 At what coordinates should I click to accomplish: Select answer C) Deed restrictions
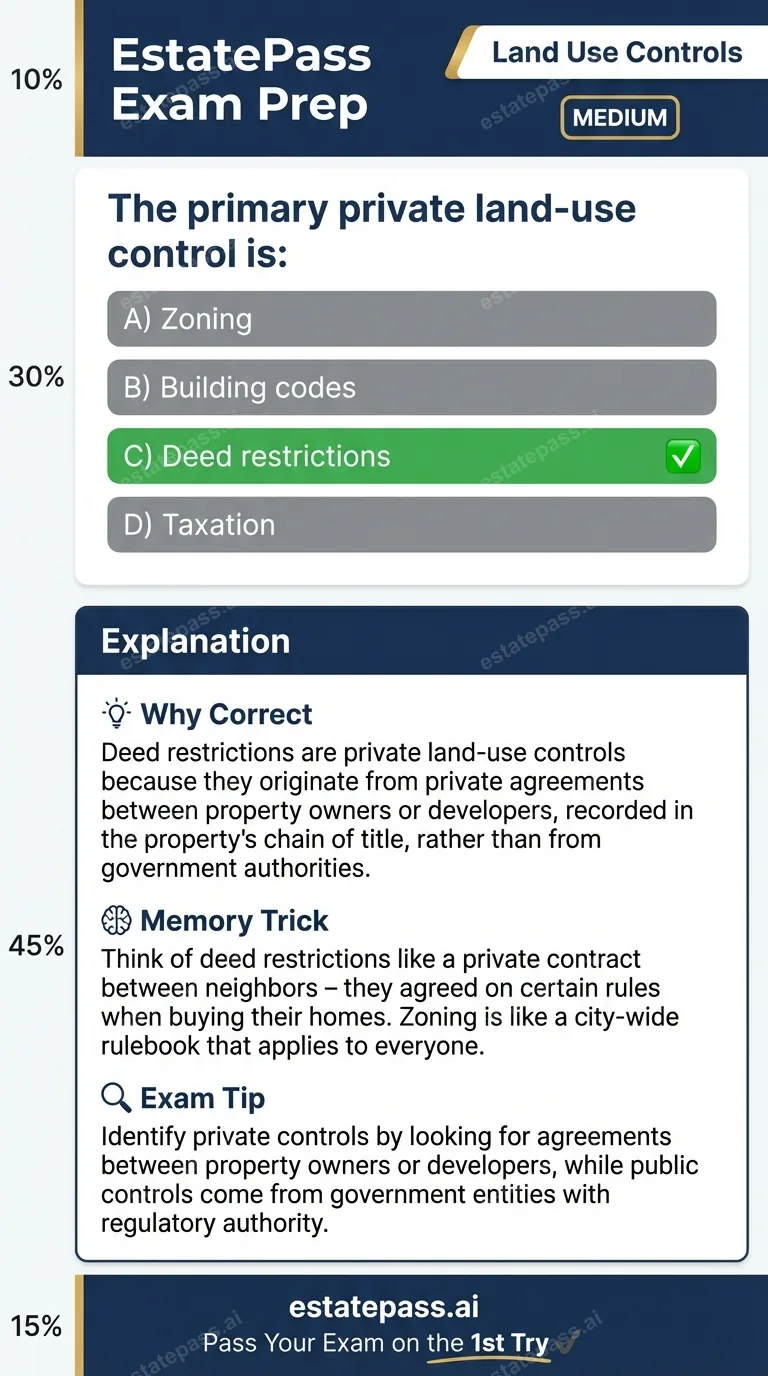click(380, 456)
